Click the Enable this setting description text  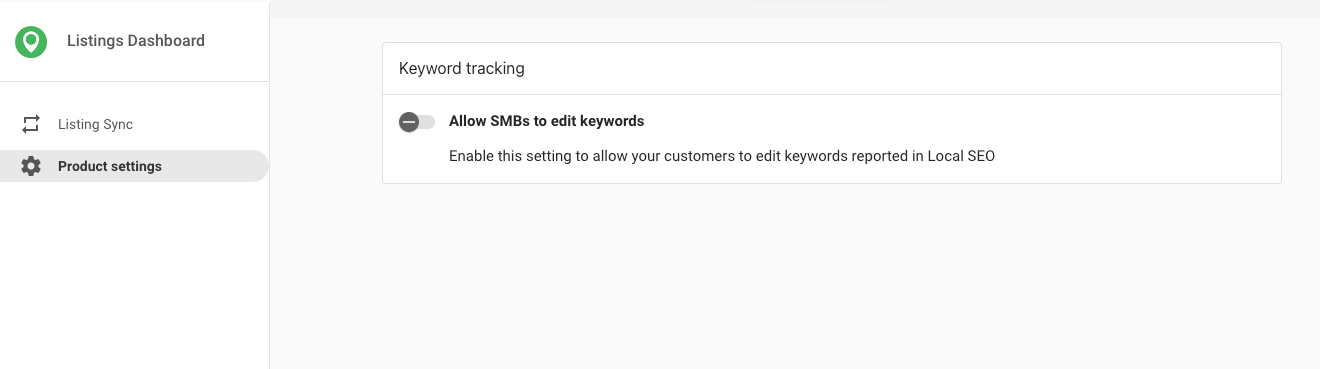722,156
